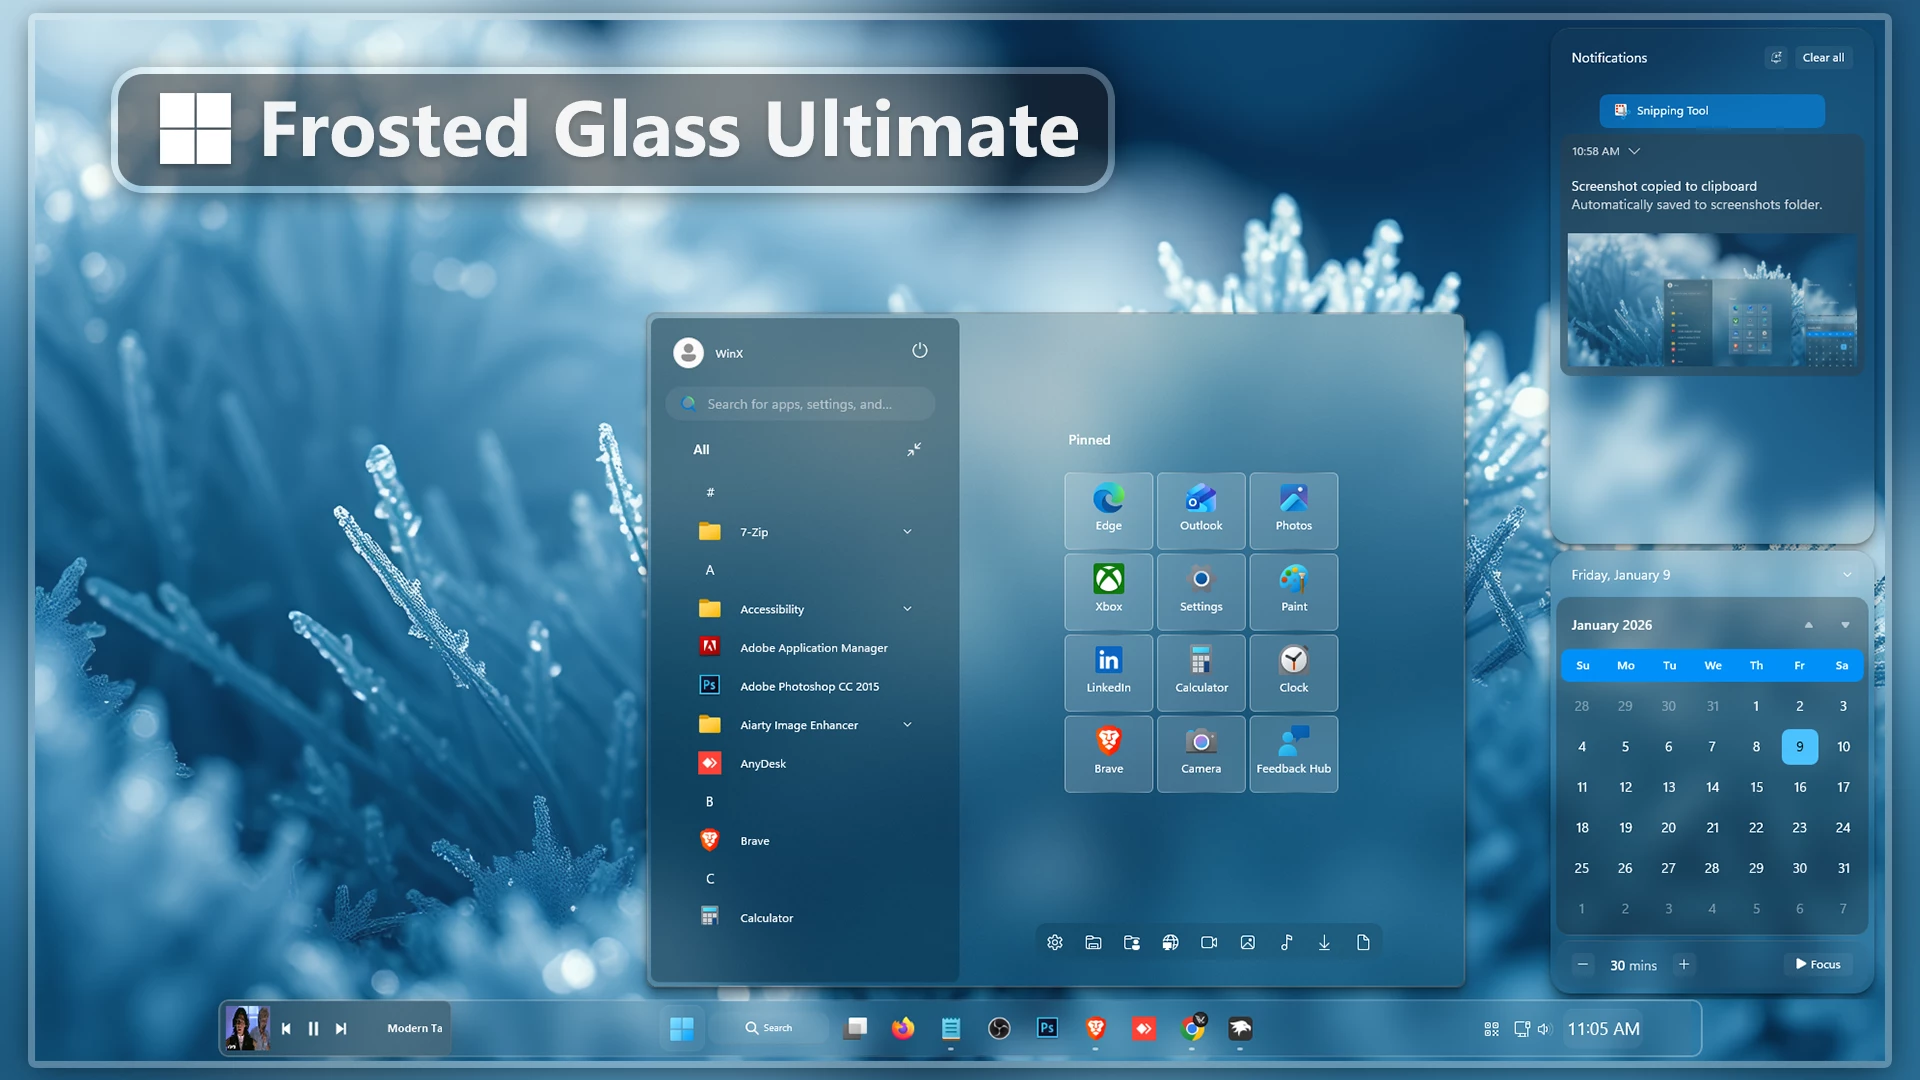Jump to the letter B section header in the app list

click(710, 802)
